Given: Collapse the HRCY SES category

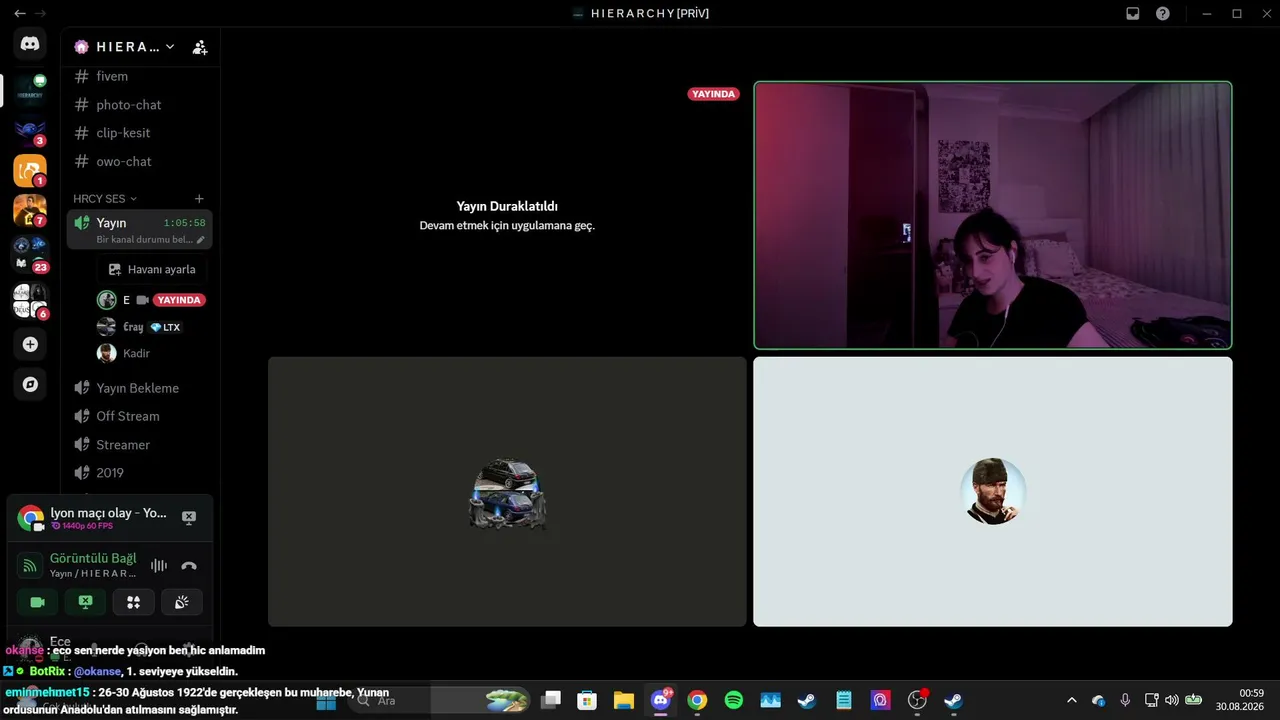Looking at the screenshot, I should tap(105, 199).
